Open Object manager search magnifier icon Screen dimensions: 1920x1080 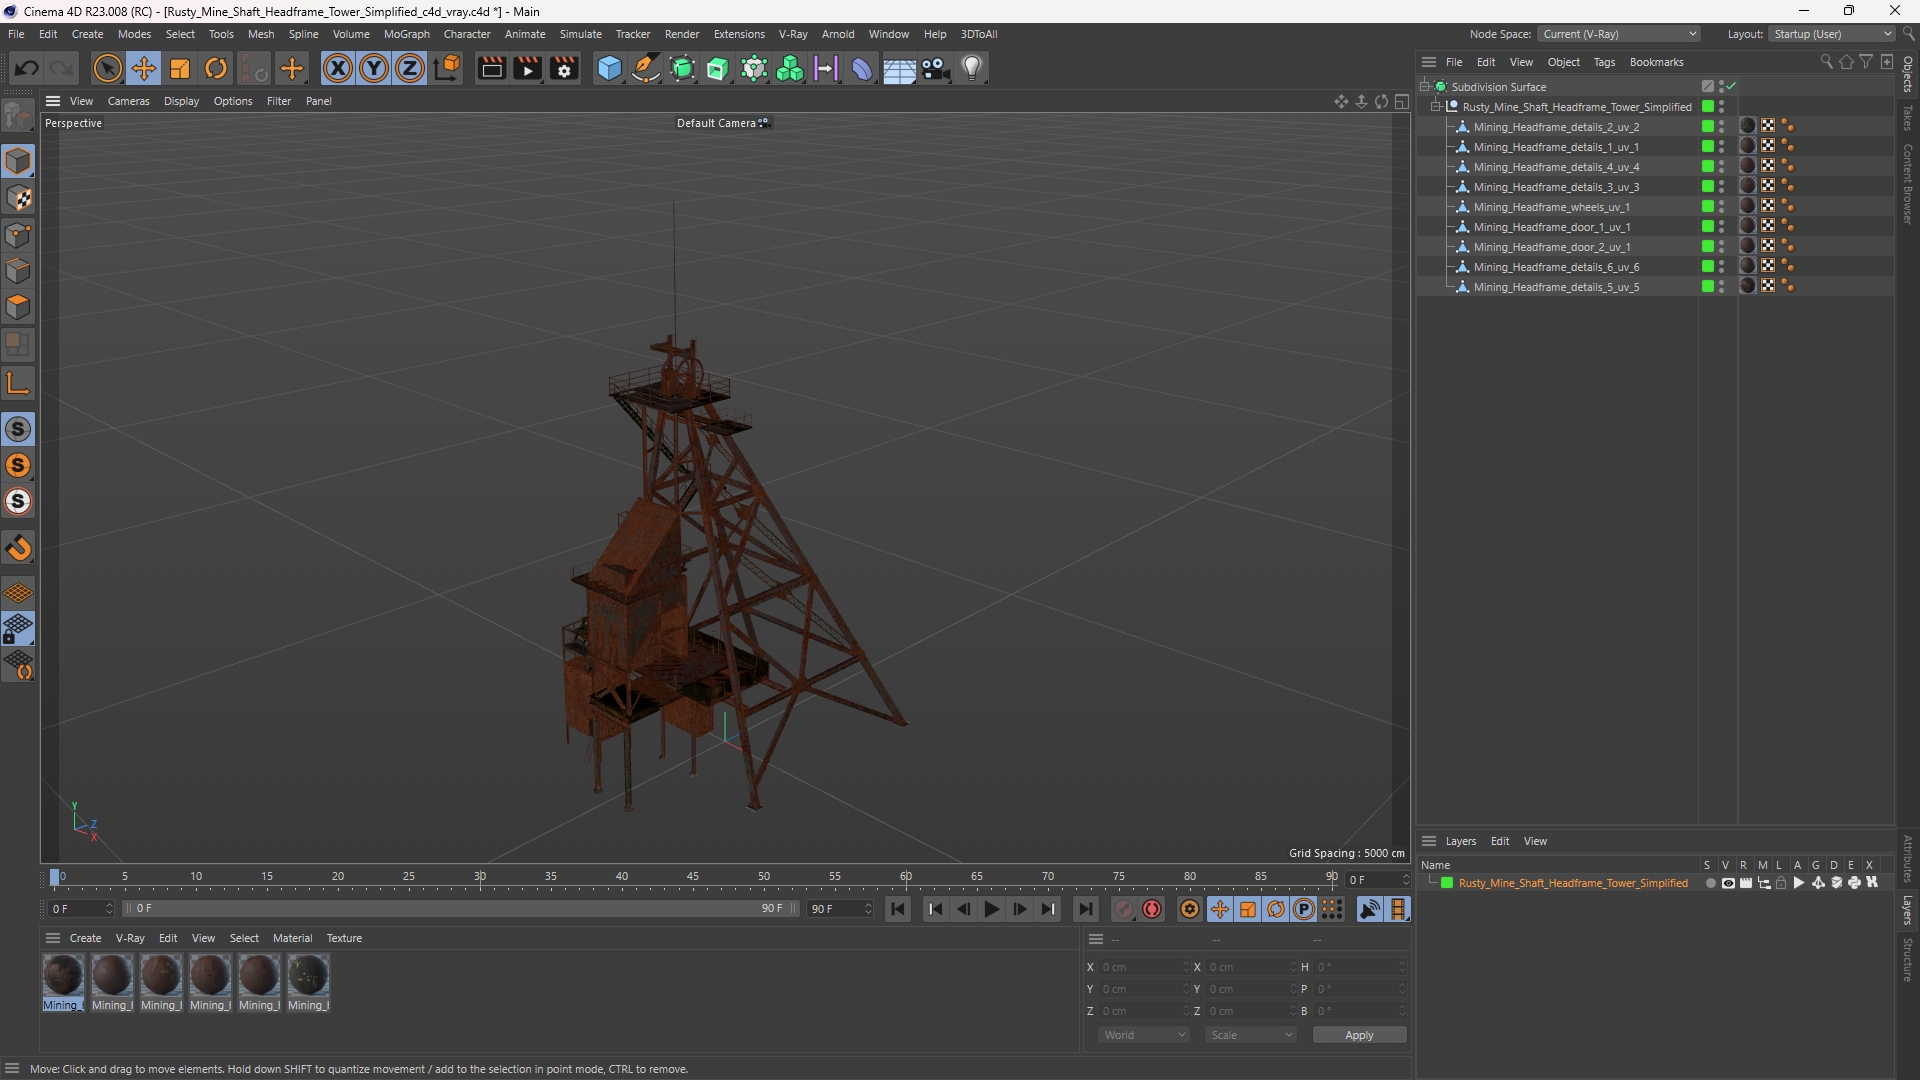click(x=1826, y=62)
